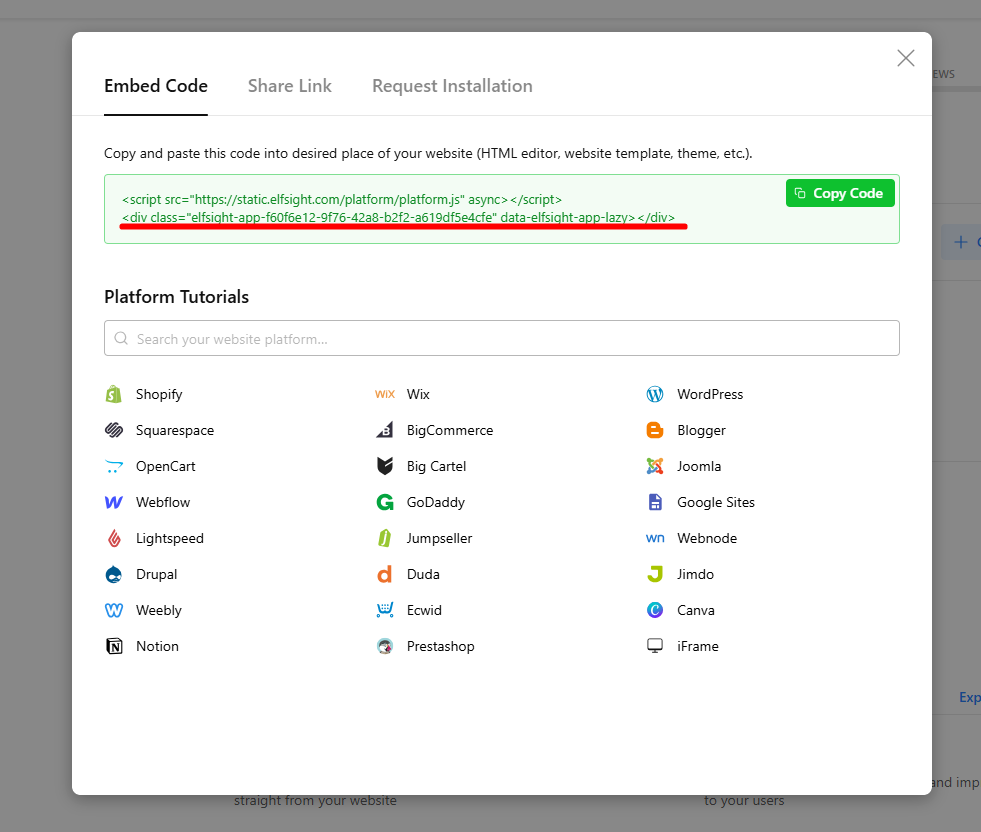The image size is (981, 832).
Task: Open the BigCommerce tutorial link
Action: (x=450, y=430)
